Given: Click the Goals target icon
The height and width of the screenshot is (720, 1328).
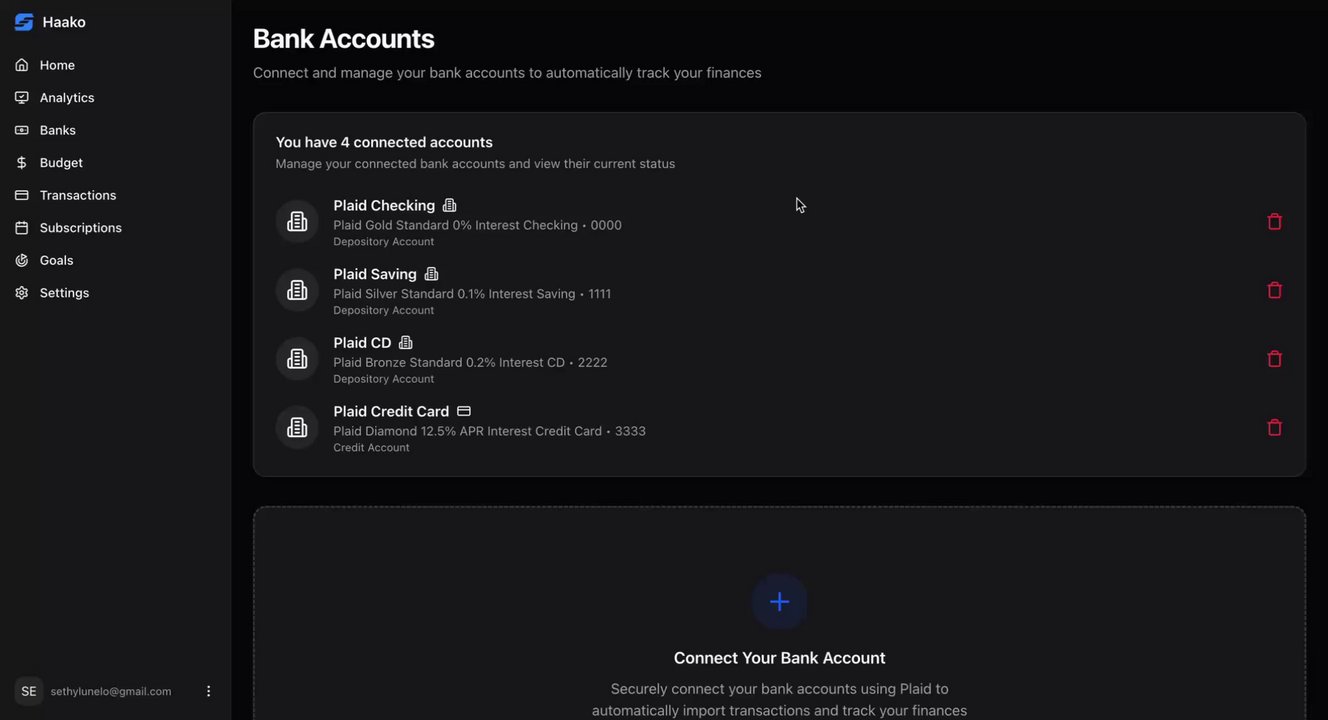Looking at the screenshot, I should (22, 260).
